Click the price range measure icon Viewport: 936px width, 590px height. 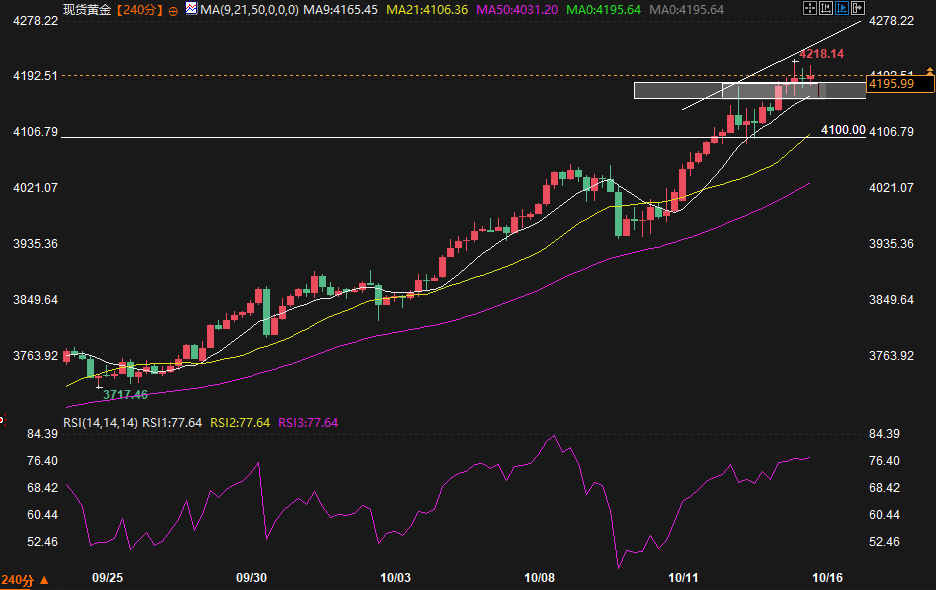click(x=824, y=9)
